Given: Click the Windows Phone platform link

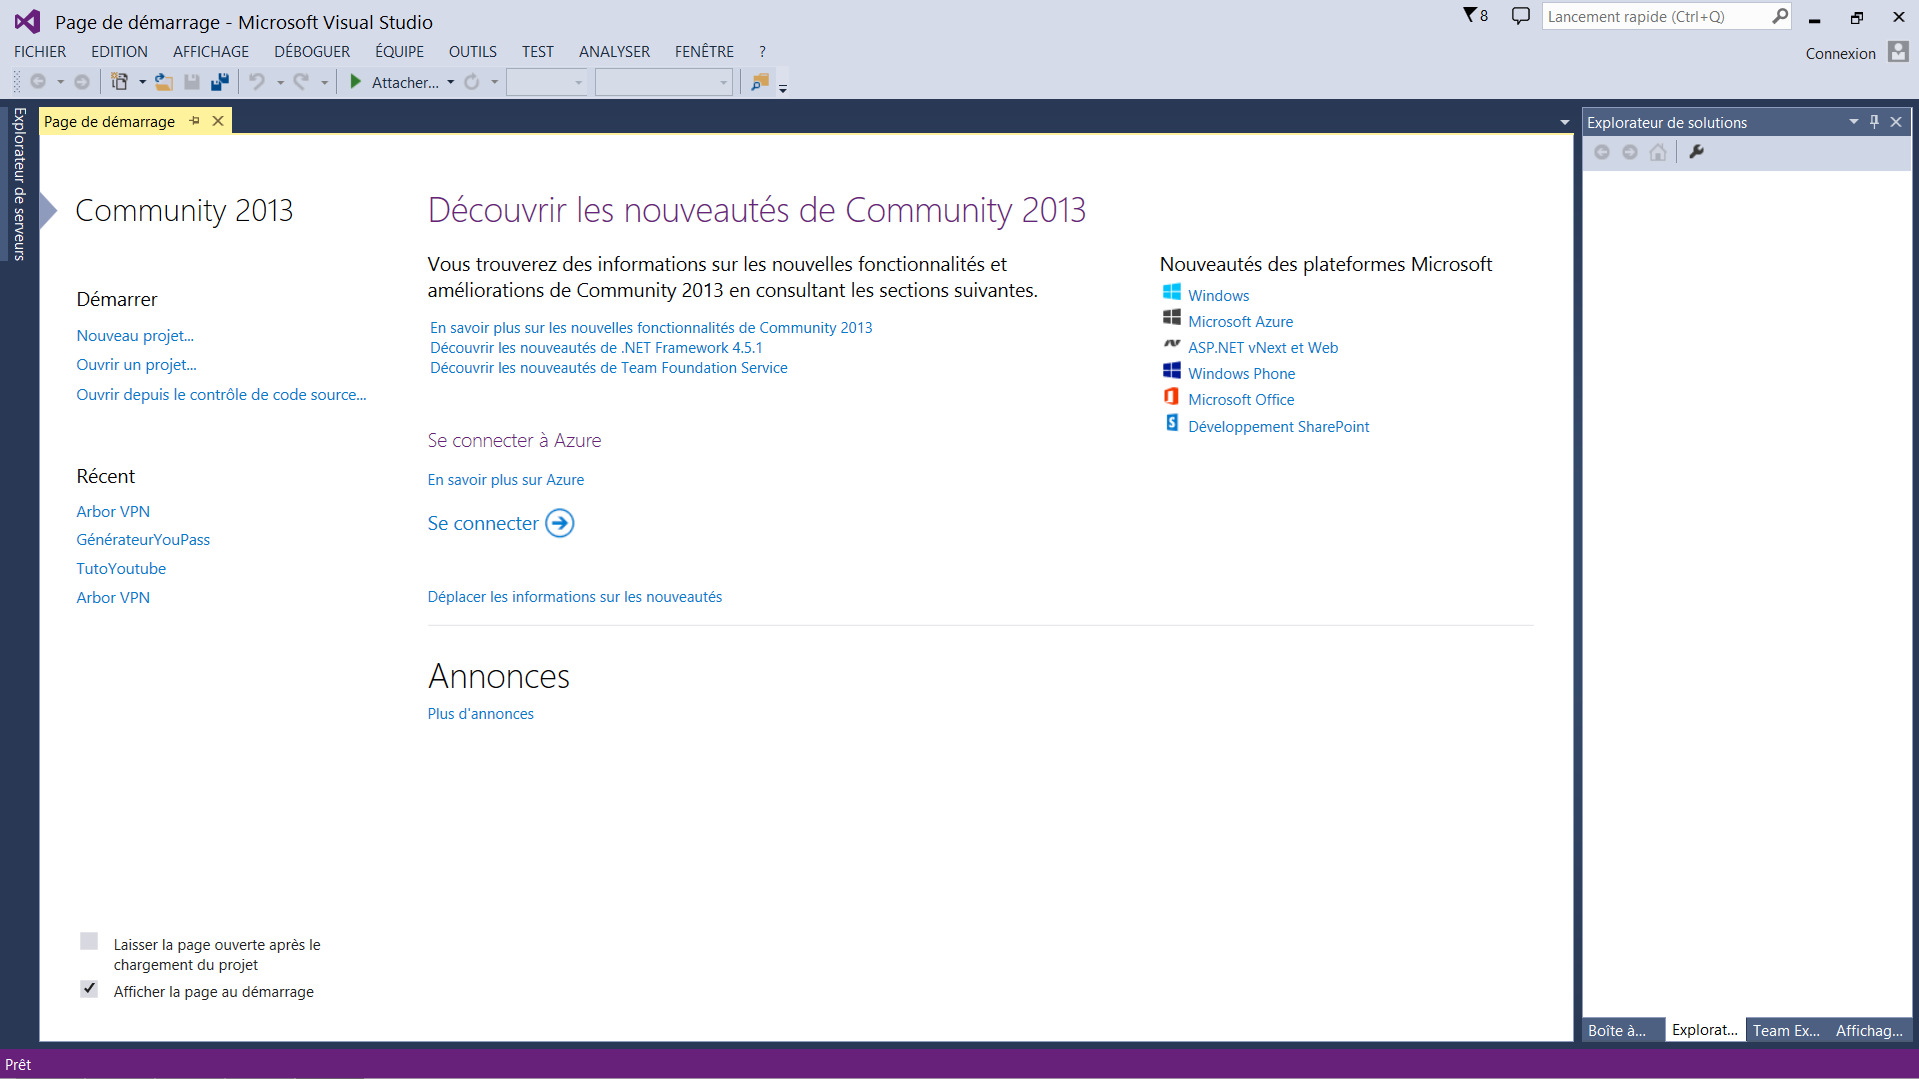Looking at the screenshot, I should point(1241,374).
